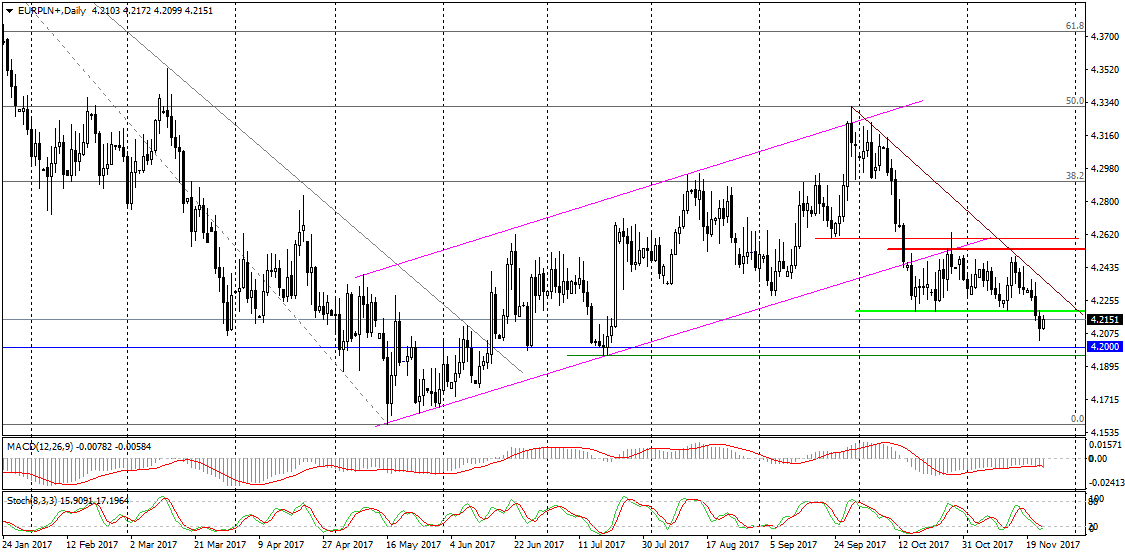Click the 5 Sep 2017 date label
The height and width of the screenshot is (556, 1125).
(x=794, y=545)
